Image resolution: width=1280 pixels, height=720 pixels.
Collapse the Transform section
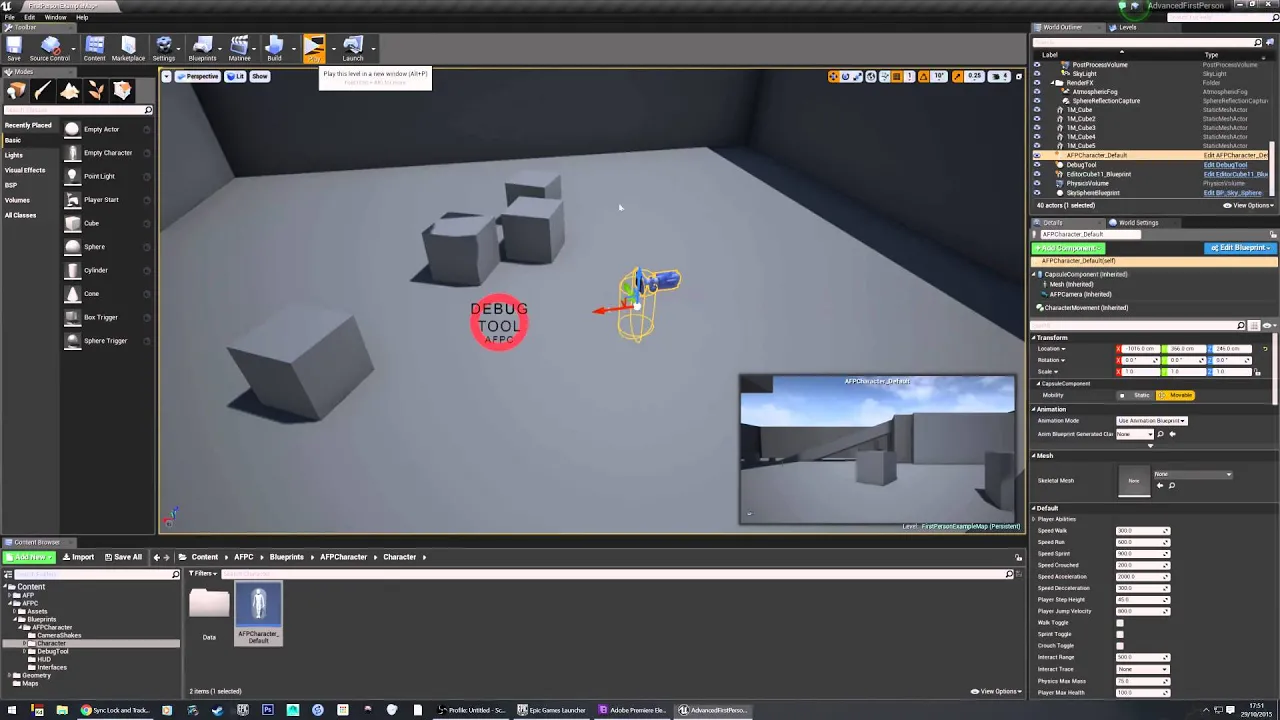(1034, 338)
